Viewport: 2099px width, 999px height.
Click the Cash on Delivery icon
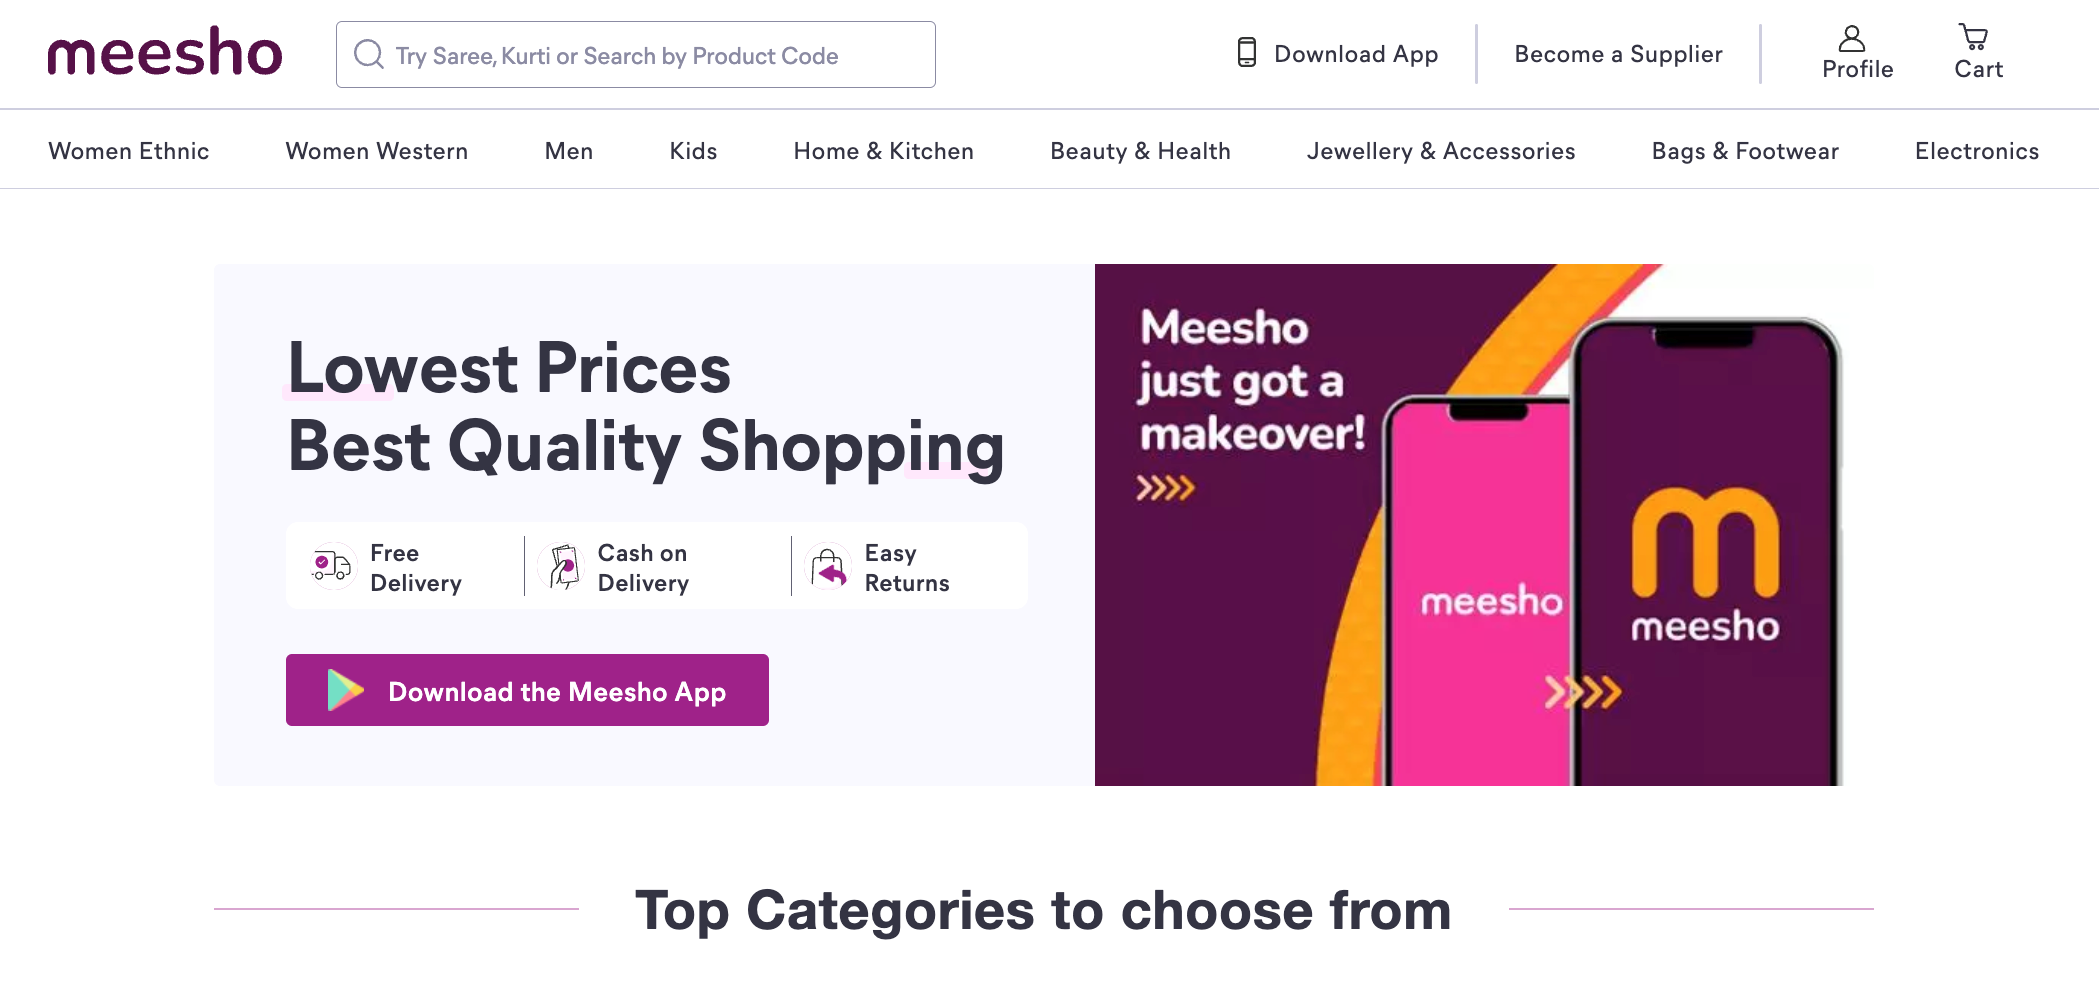tap(564, 567)
